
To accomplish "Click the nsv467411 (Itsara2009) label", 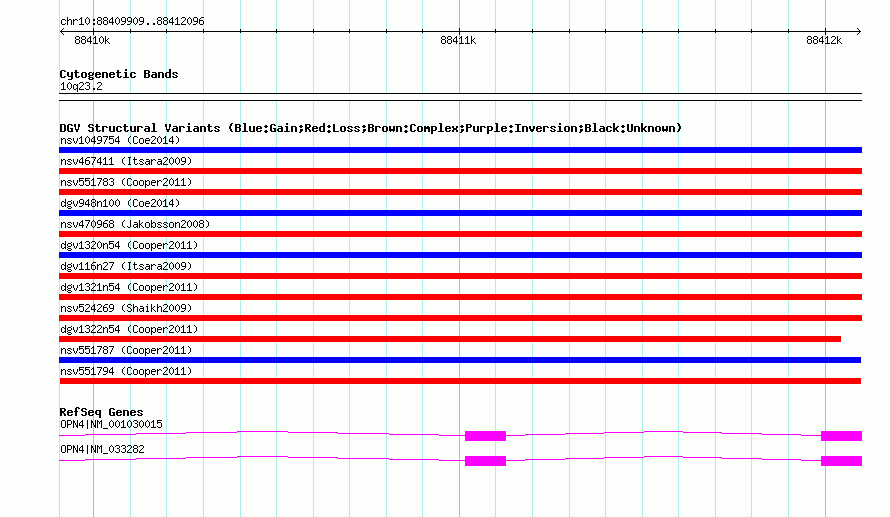I will (x=126, y=161).
